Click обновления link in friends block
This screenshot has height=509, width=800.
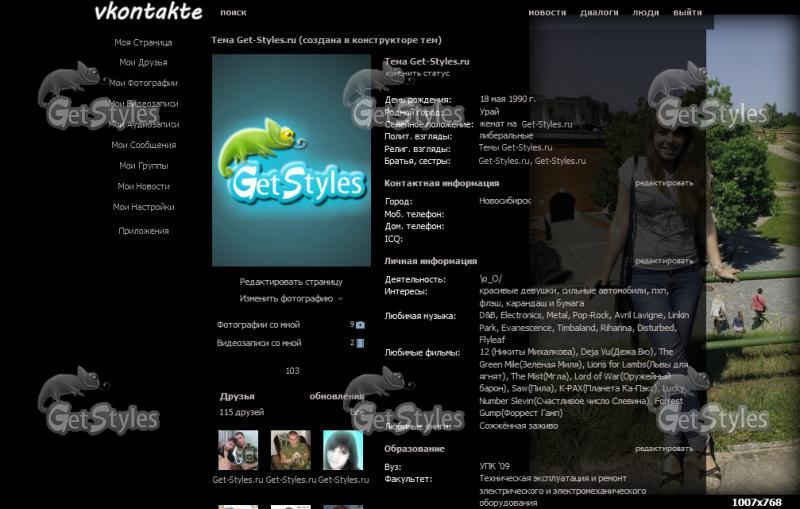[x=337, y=396]
